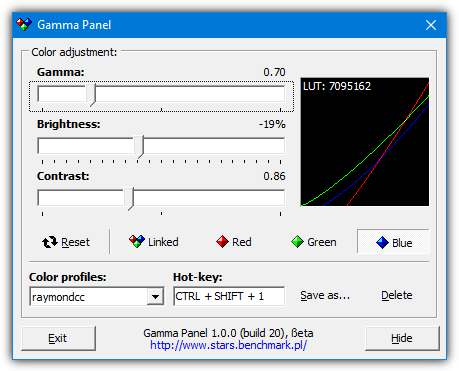
Task: Click the green diamond icon
Action: tap(297, 242)
